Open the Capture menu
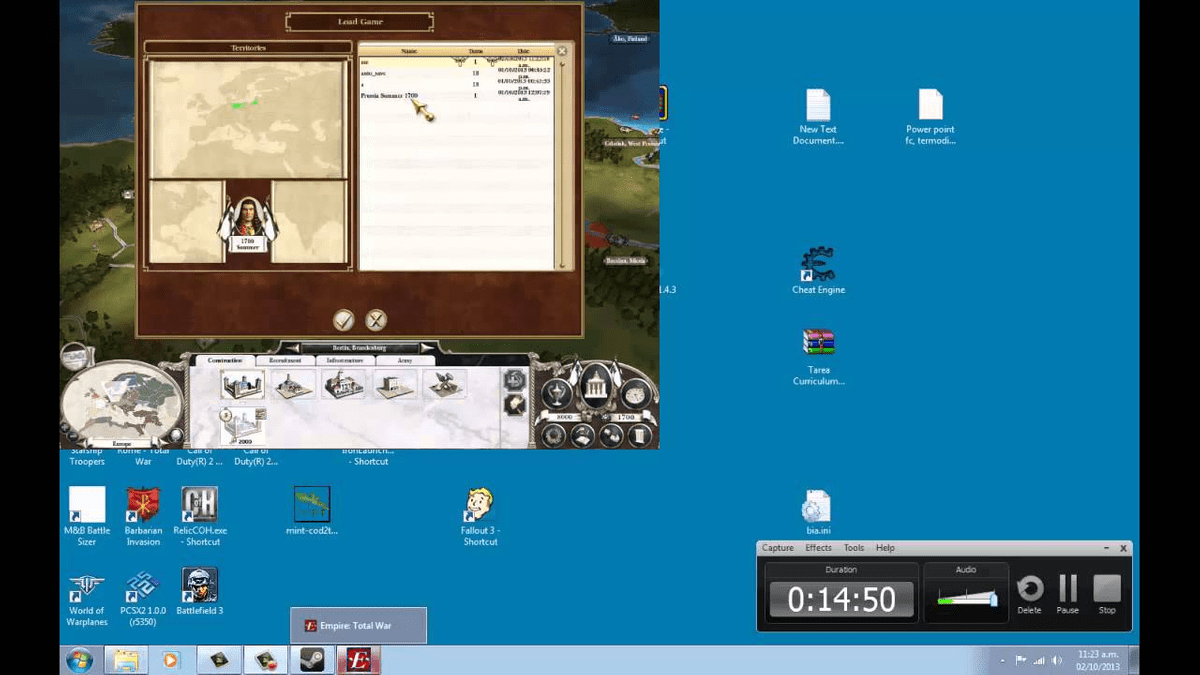The height and width of the screenshot is (675, 1200). tap(777, 548)
